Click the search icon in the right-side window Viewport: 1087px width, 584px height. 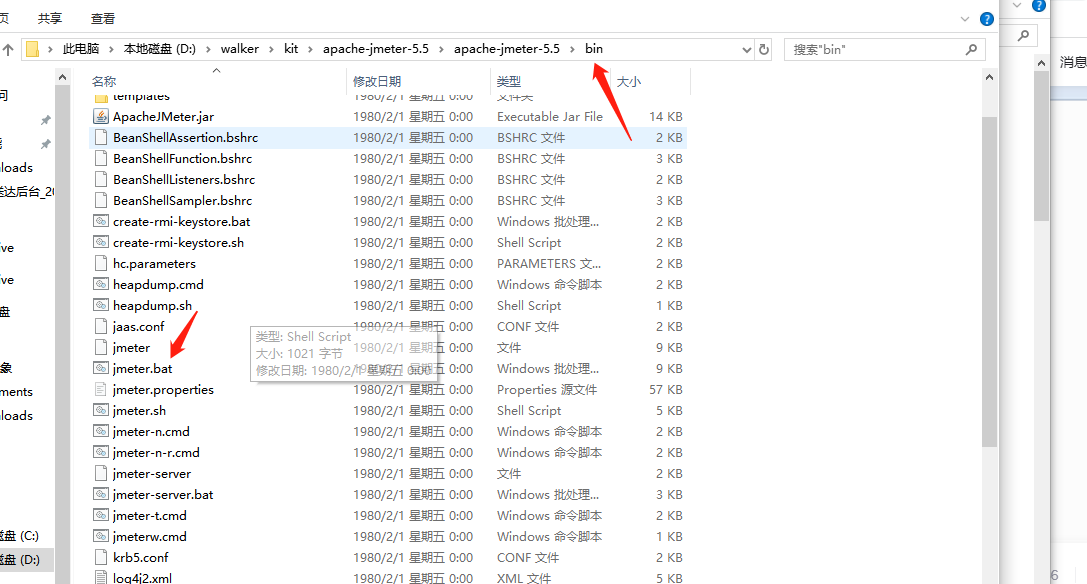coord(1023,35)
